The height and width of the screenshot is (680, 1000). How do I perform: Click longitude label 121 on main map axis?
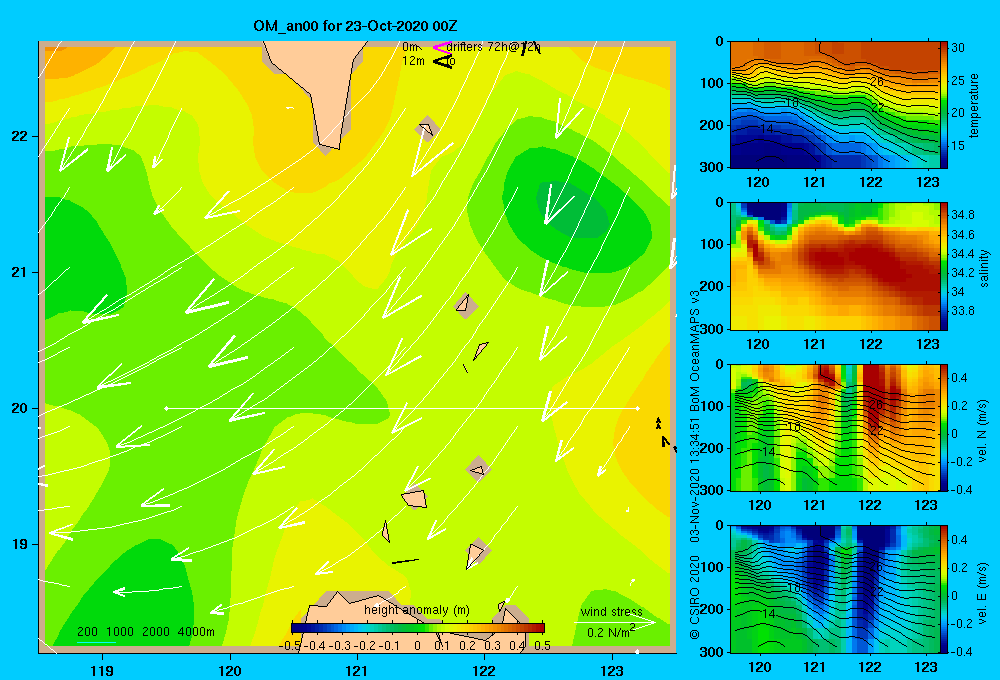[357, 670]
